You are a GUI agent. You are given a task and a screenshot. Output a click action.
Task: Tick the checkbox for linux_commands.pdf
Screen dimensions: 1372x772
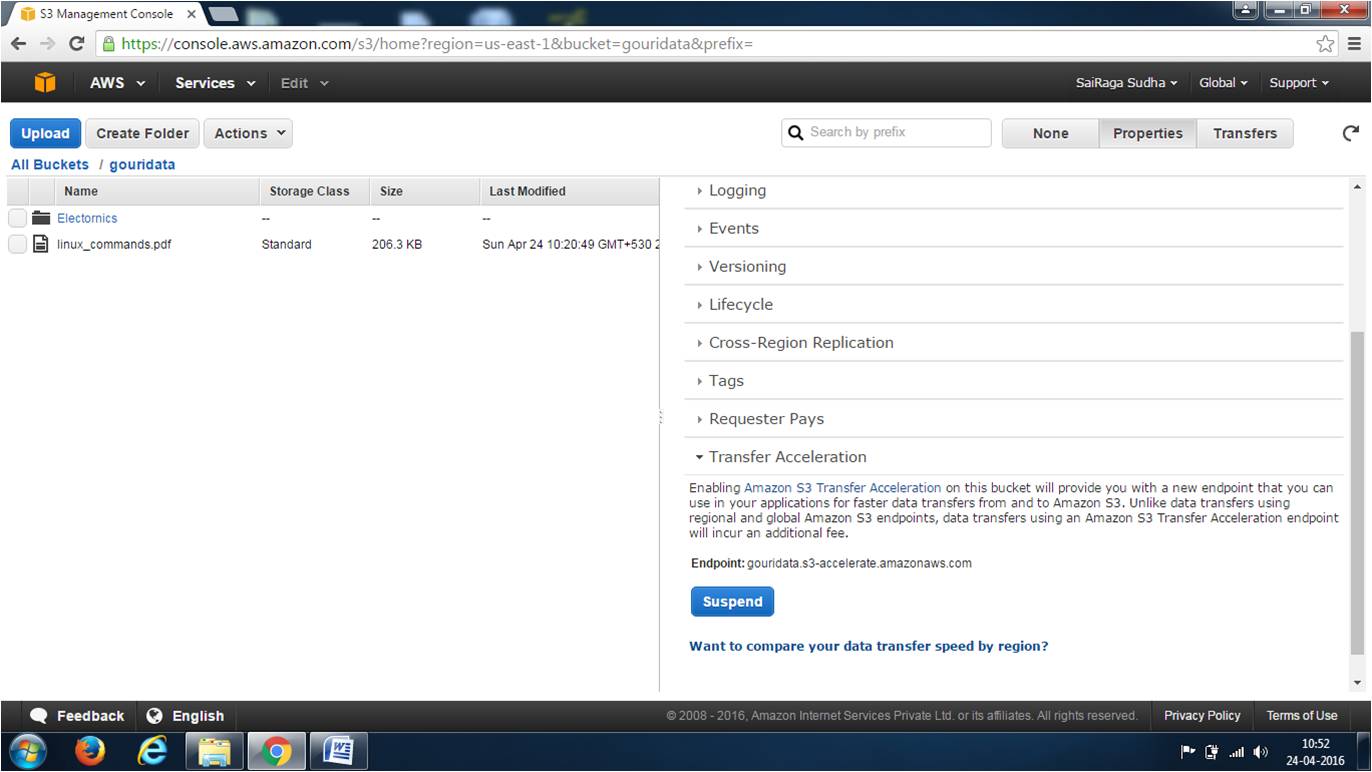(x=17, y=244)
